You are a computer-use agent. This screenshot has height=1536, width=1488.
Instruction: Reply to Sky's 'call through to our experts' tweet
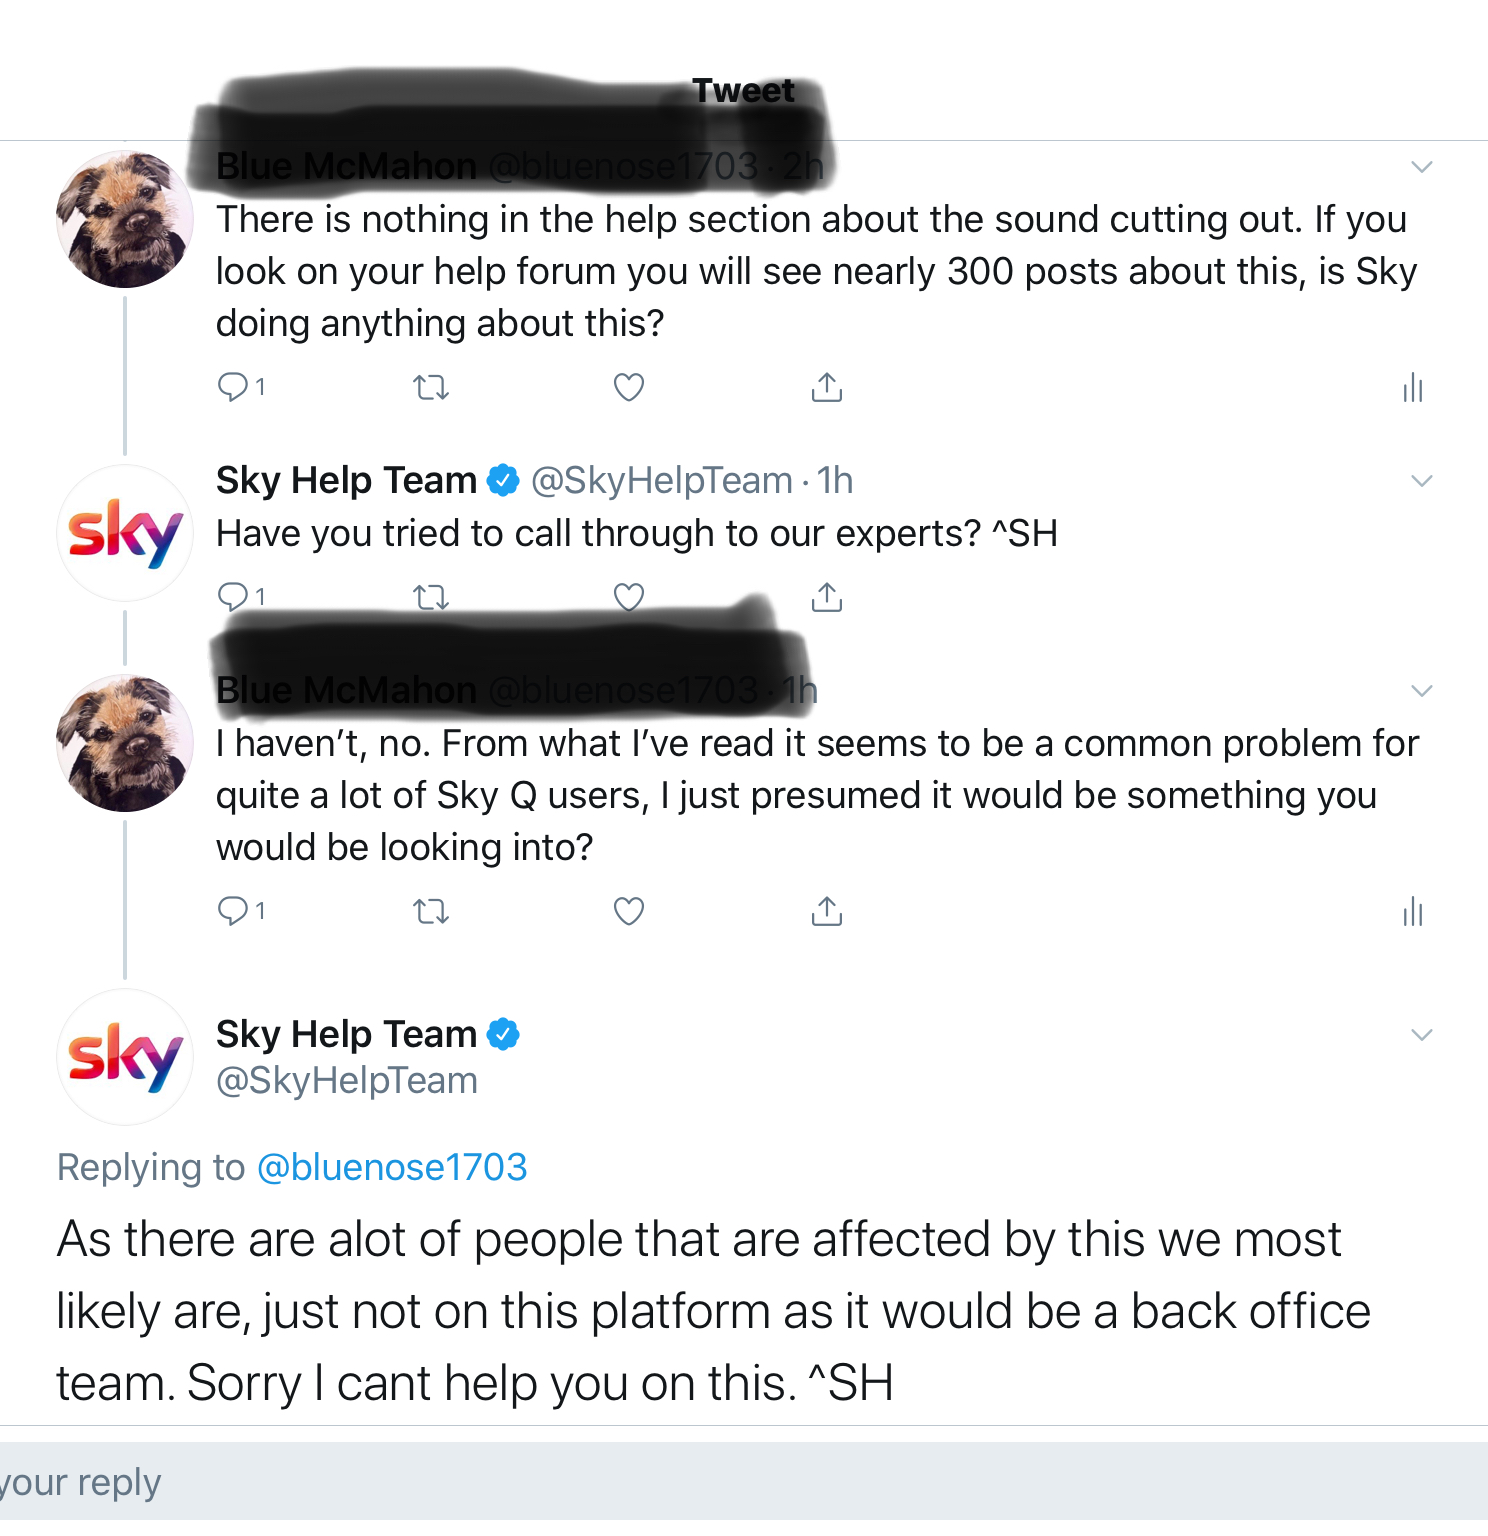coord(233,597)
